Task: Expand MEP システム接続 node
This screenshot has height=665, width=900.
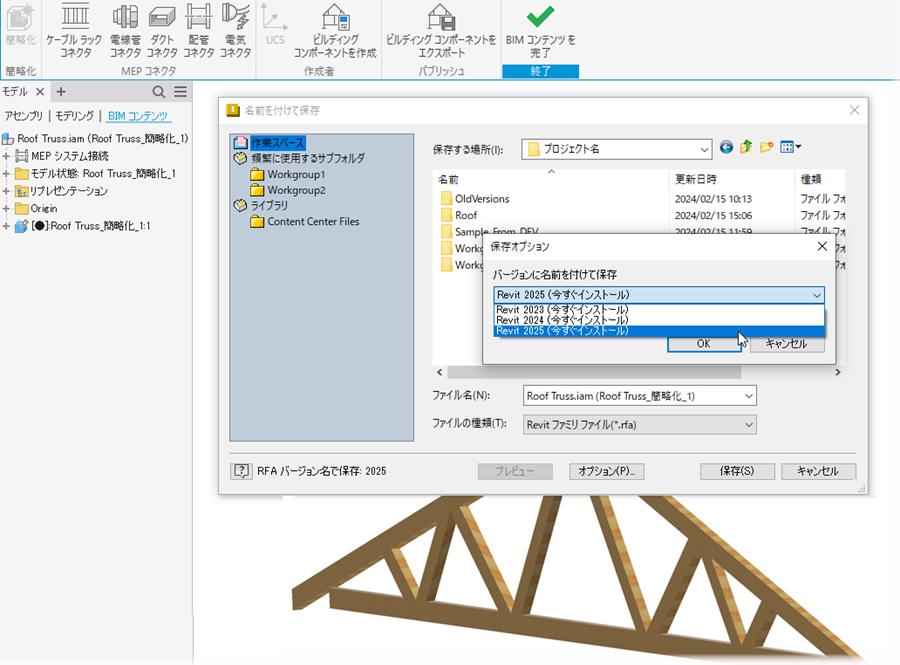Action: 6,156
